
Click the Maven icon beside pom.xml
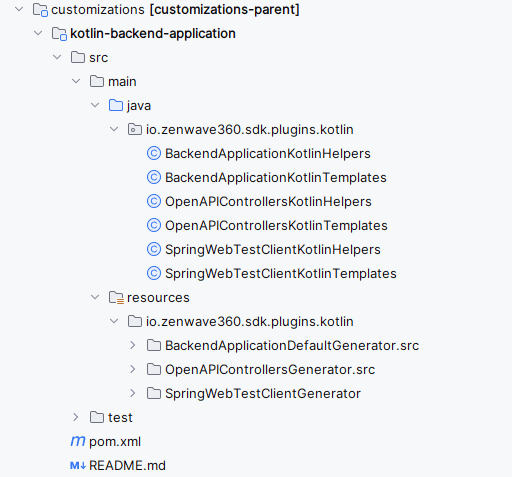pos(78,441)
